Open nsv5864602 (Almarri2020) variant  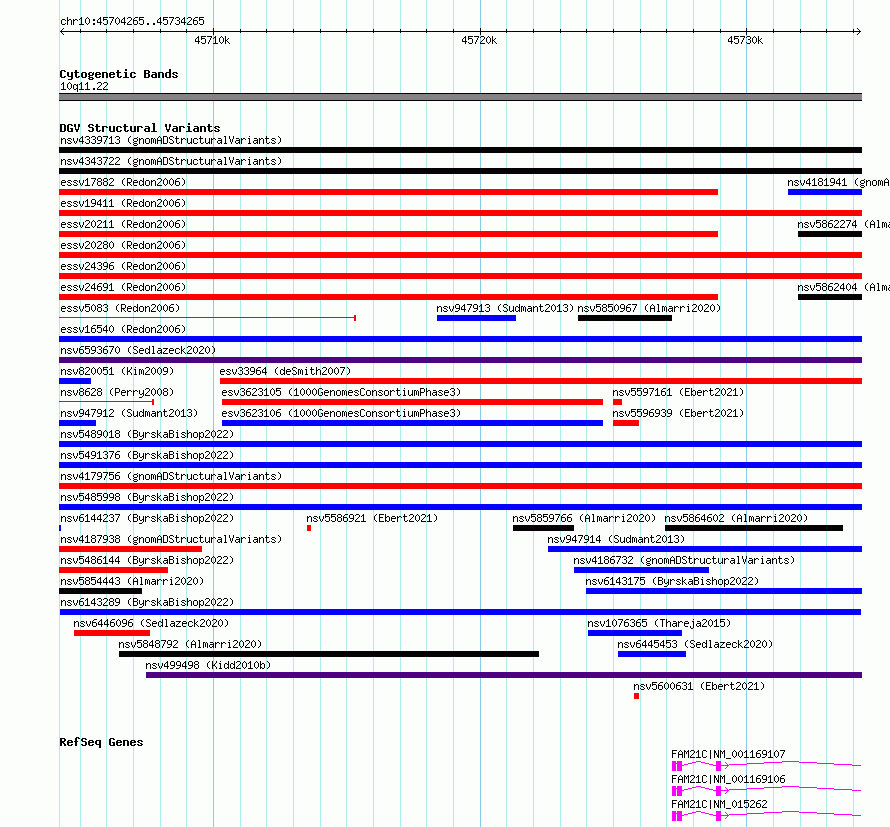[x=736, y=518]
